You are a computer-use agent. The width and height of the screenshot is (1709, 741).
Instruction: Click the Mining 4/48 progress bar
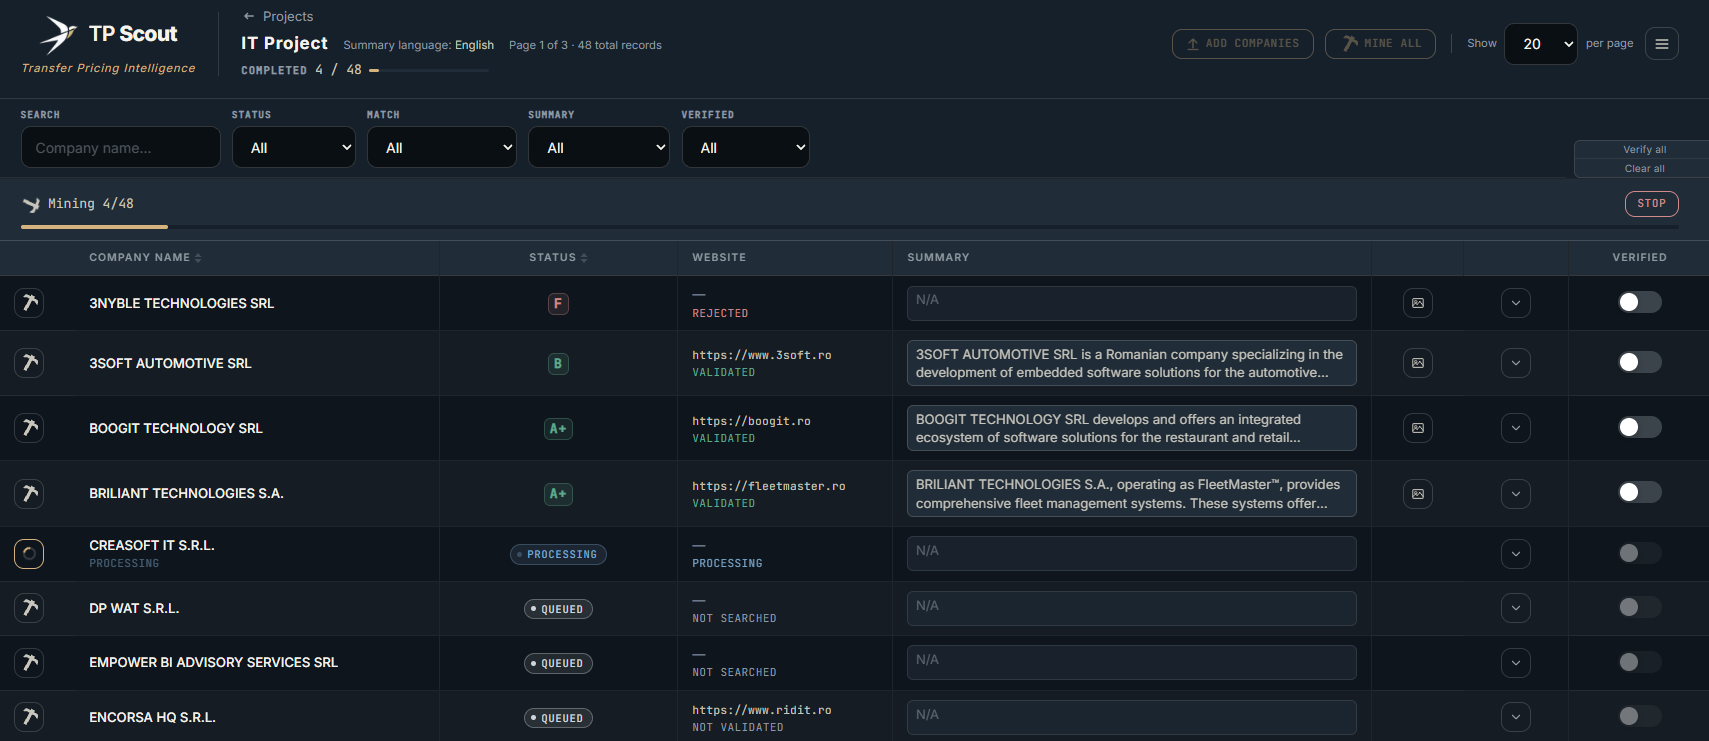coord(850,227)
